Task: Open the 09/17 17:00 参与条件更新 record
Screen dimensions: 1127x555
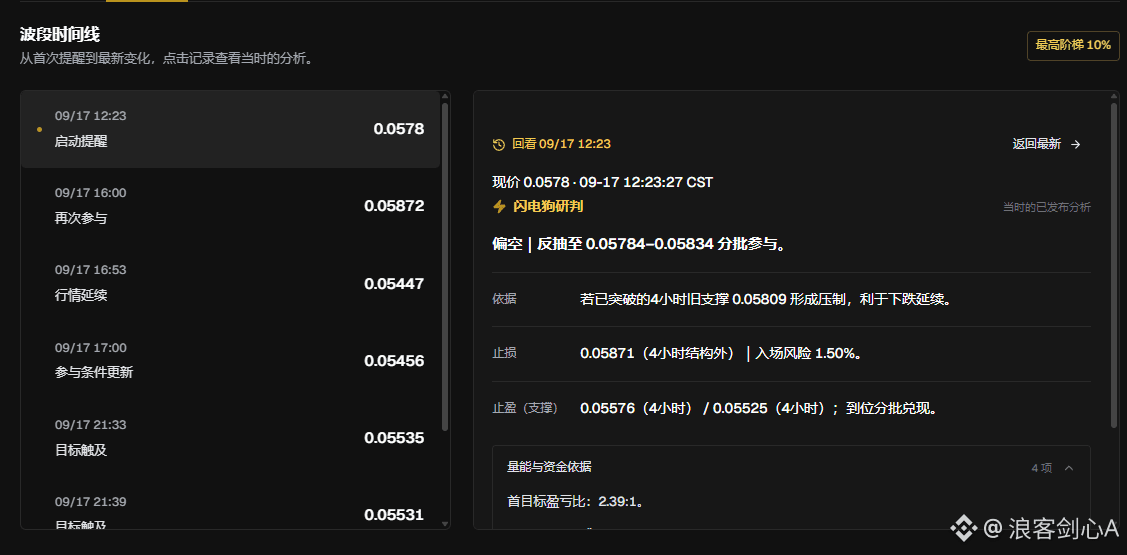Action: [x=231, y=361]
